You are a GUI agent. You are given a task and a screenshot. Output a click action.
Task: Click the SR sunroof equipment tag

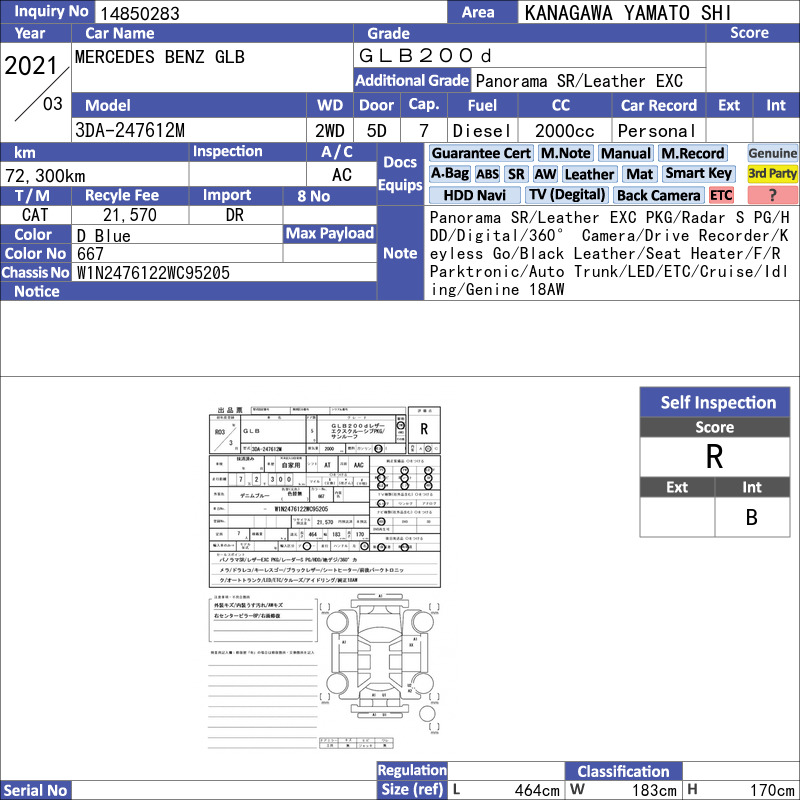[516, 174]
